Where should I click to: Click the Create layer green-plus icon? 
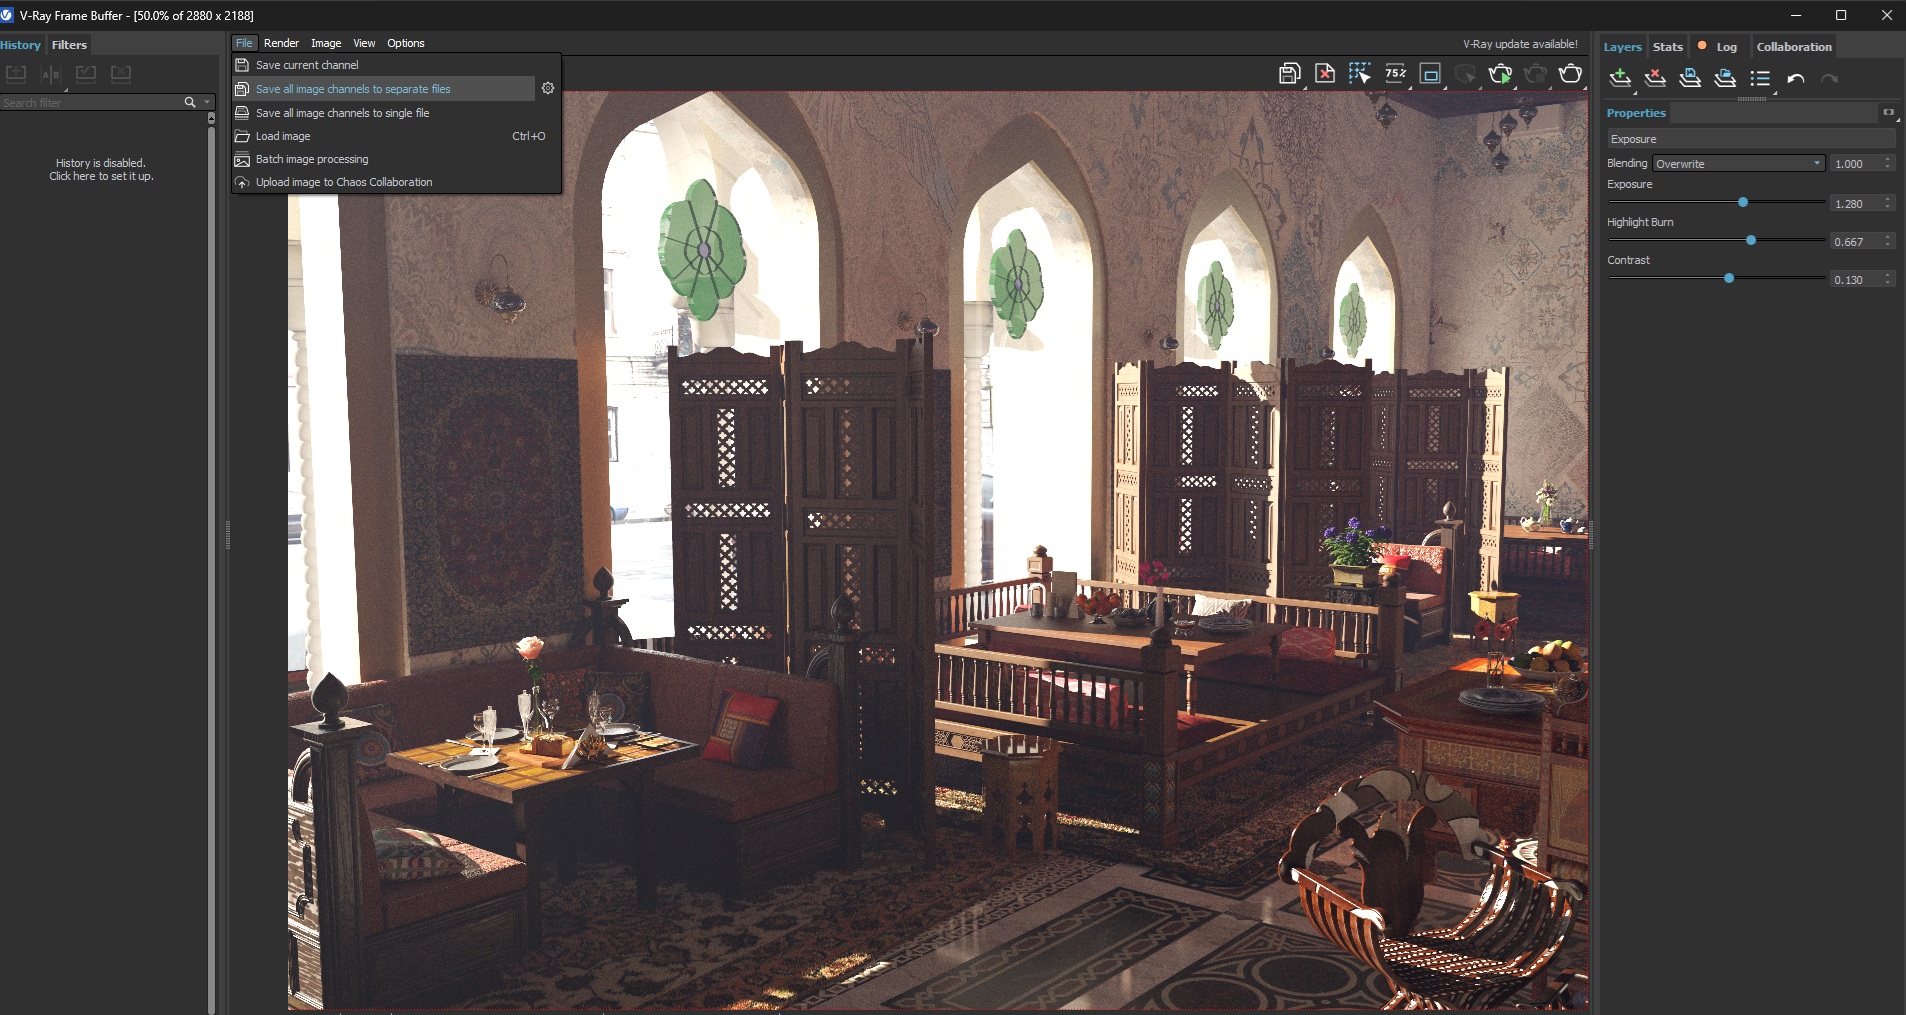tap(1620, 78)
